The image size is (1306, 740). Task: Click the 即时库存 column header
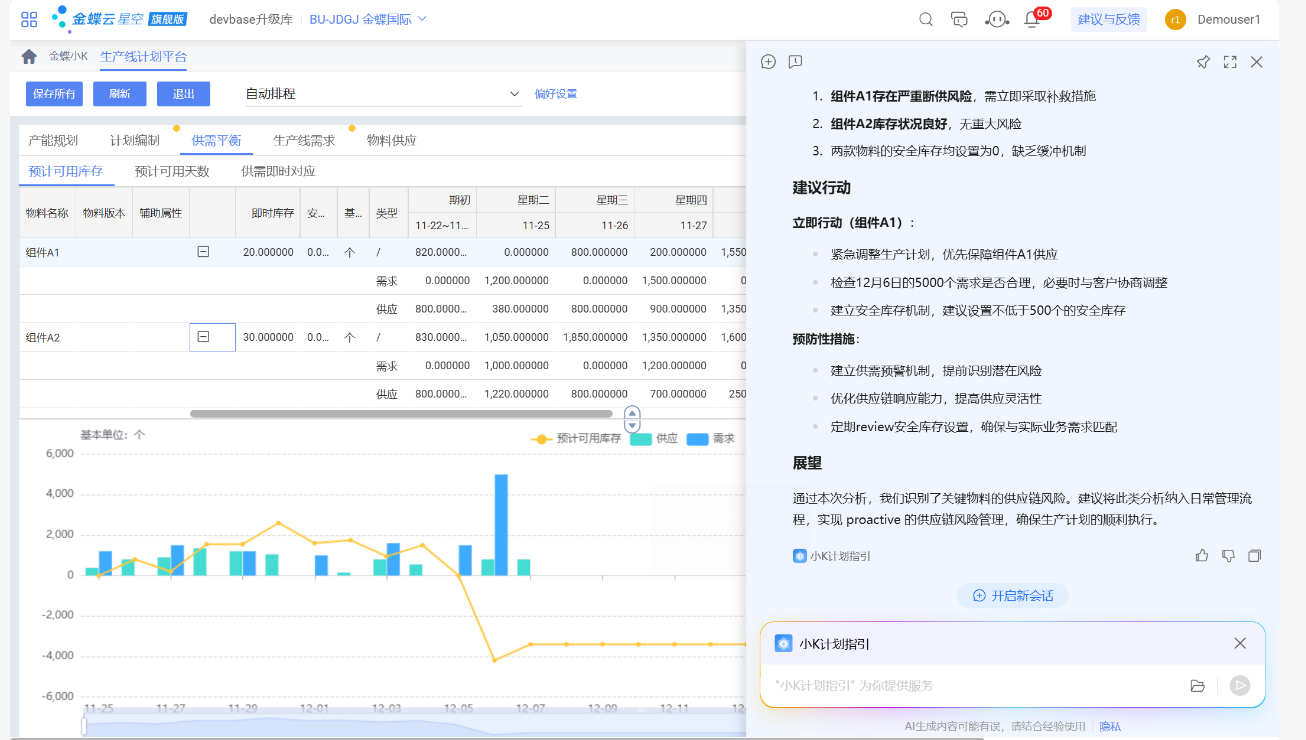click(268, 213)
